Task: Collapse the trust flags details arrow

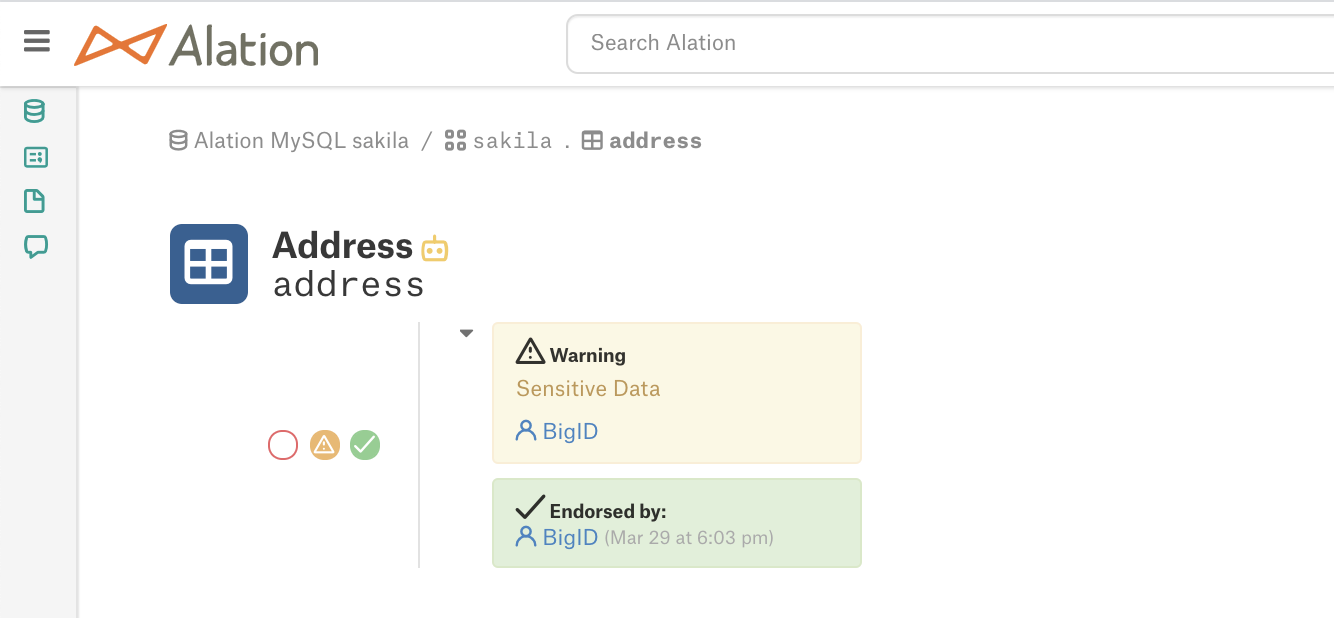Action: click(x=466, y=334)
